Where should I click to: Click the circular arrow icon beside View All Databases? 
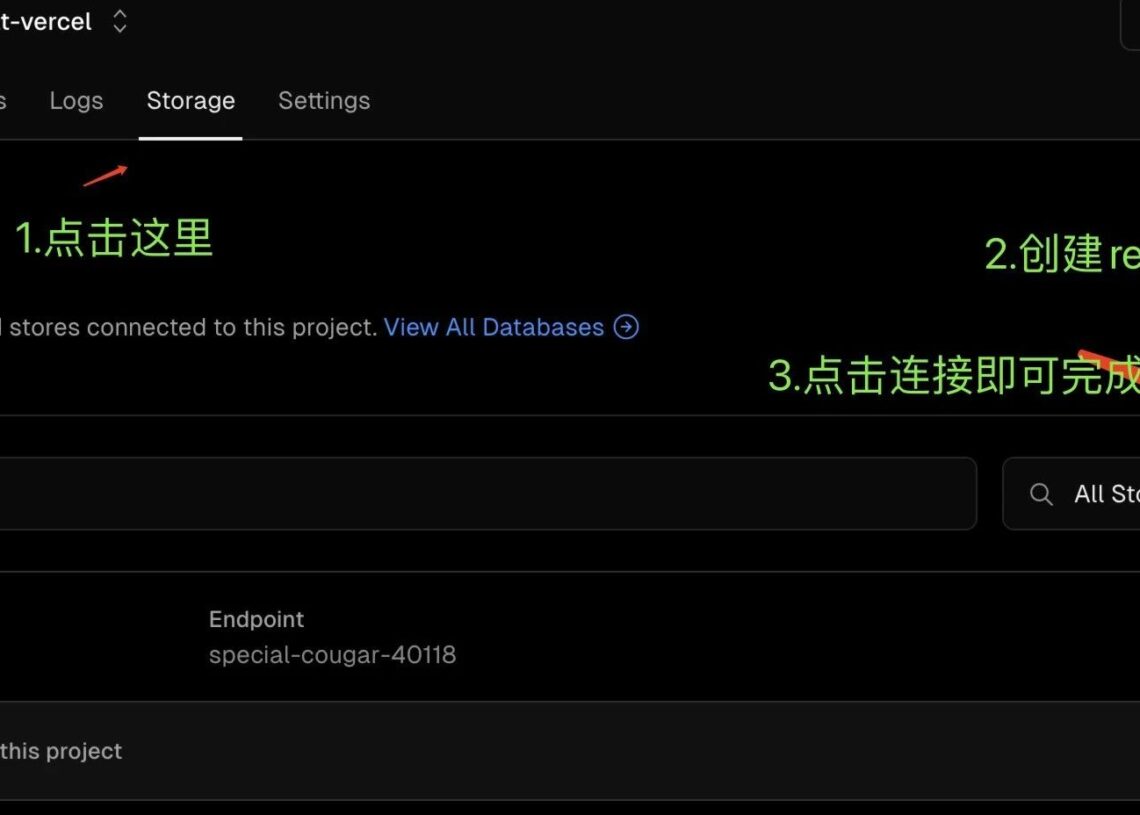click(625, 327)
